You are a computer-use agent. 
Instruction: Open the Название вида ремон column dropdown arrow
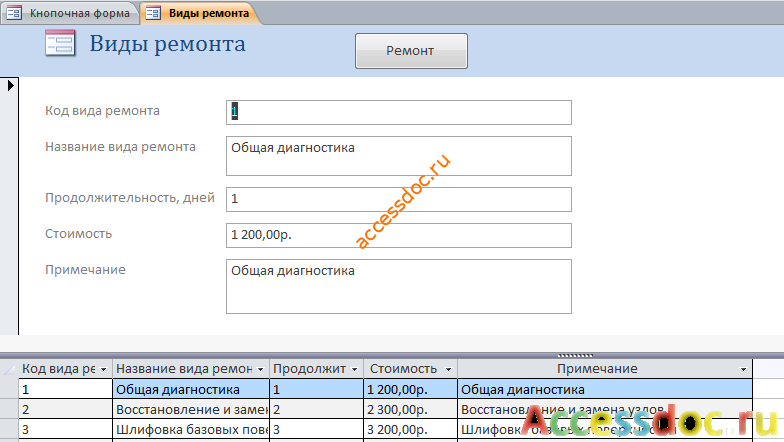[x=260, y=369]
